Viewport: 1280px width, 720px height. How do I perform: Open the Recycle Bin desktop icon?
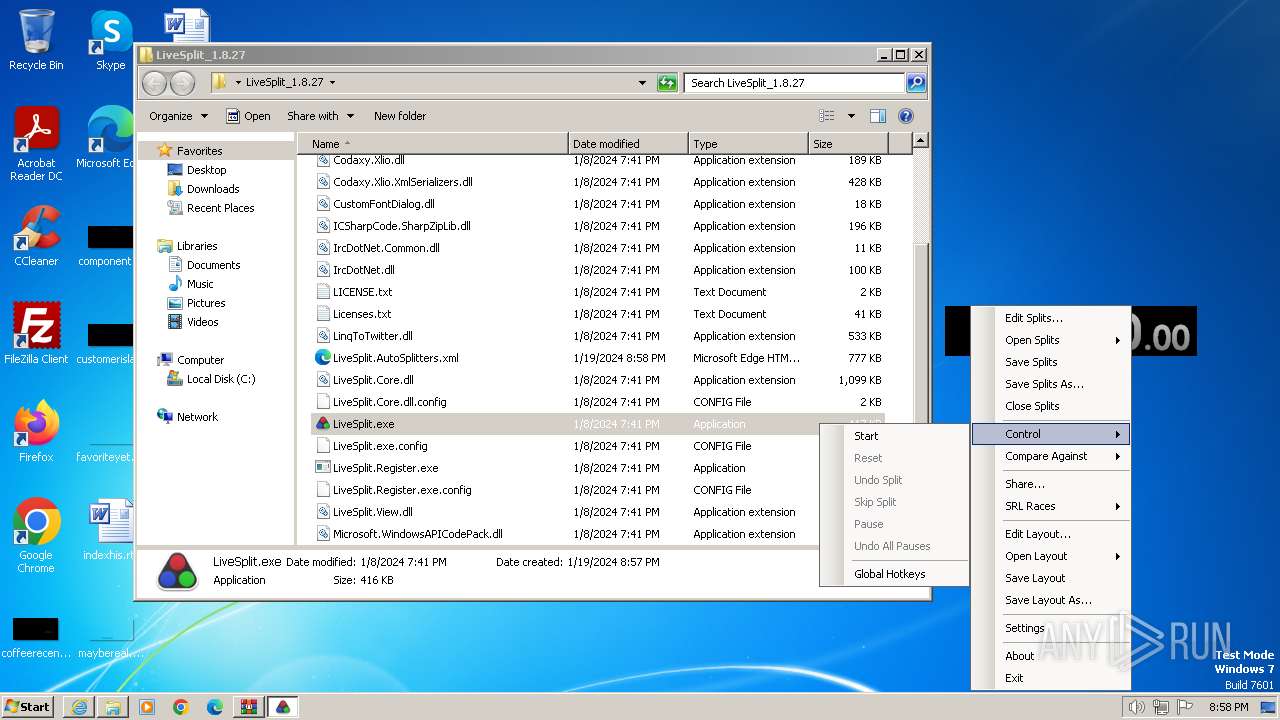pyautogui.click(x=36, y=40)
